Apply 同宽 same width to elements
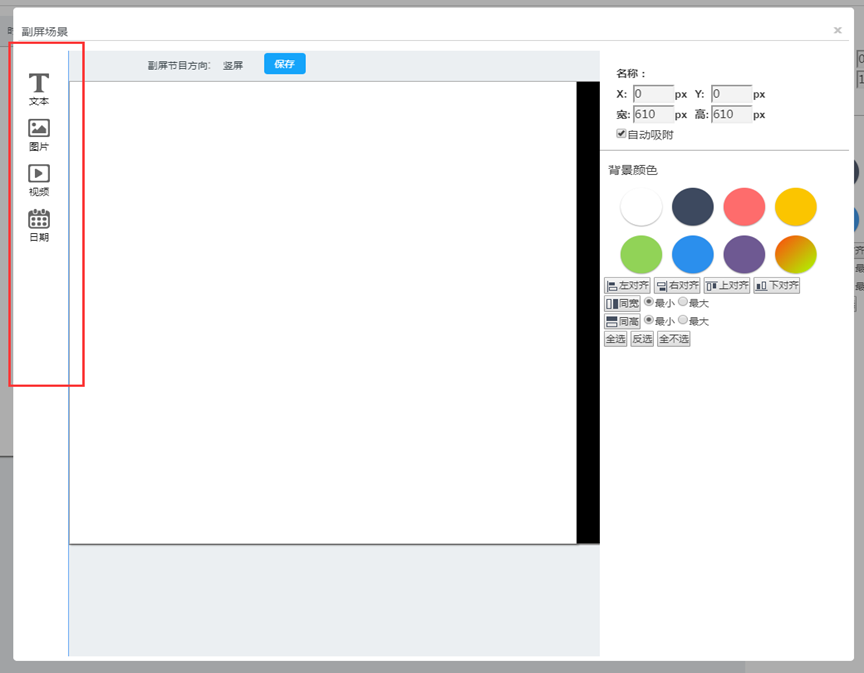864x673 pixels. pos(622,303)
